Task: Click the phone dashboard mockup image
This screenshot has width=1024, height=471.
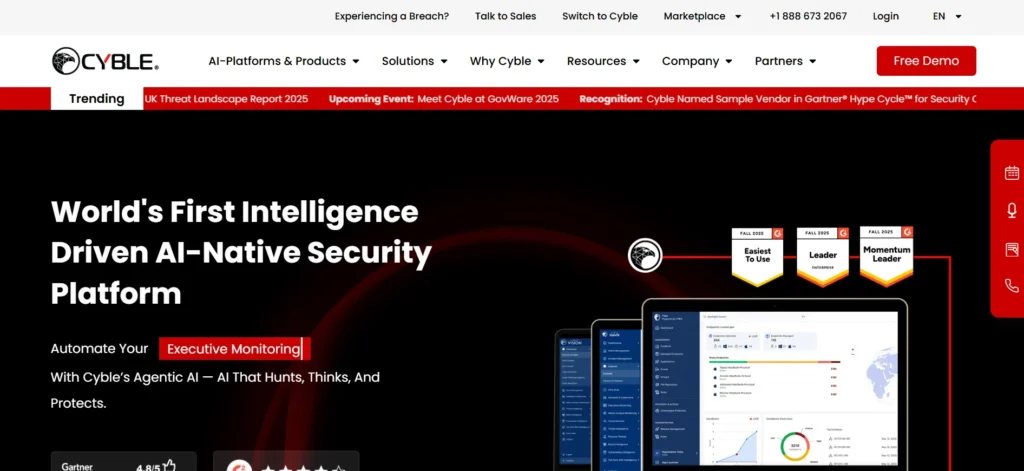Action: point(575,400)
